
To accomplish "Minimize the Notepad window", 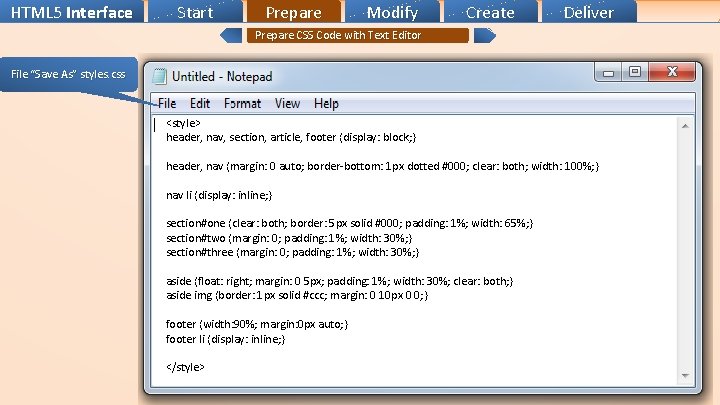I will pyautogui.click(x=608, y=73).
